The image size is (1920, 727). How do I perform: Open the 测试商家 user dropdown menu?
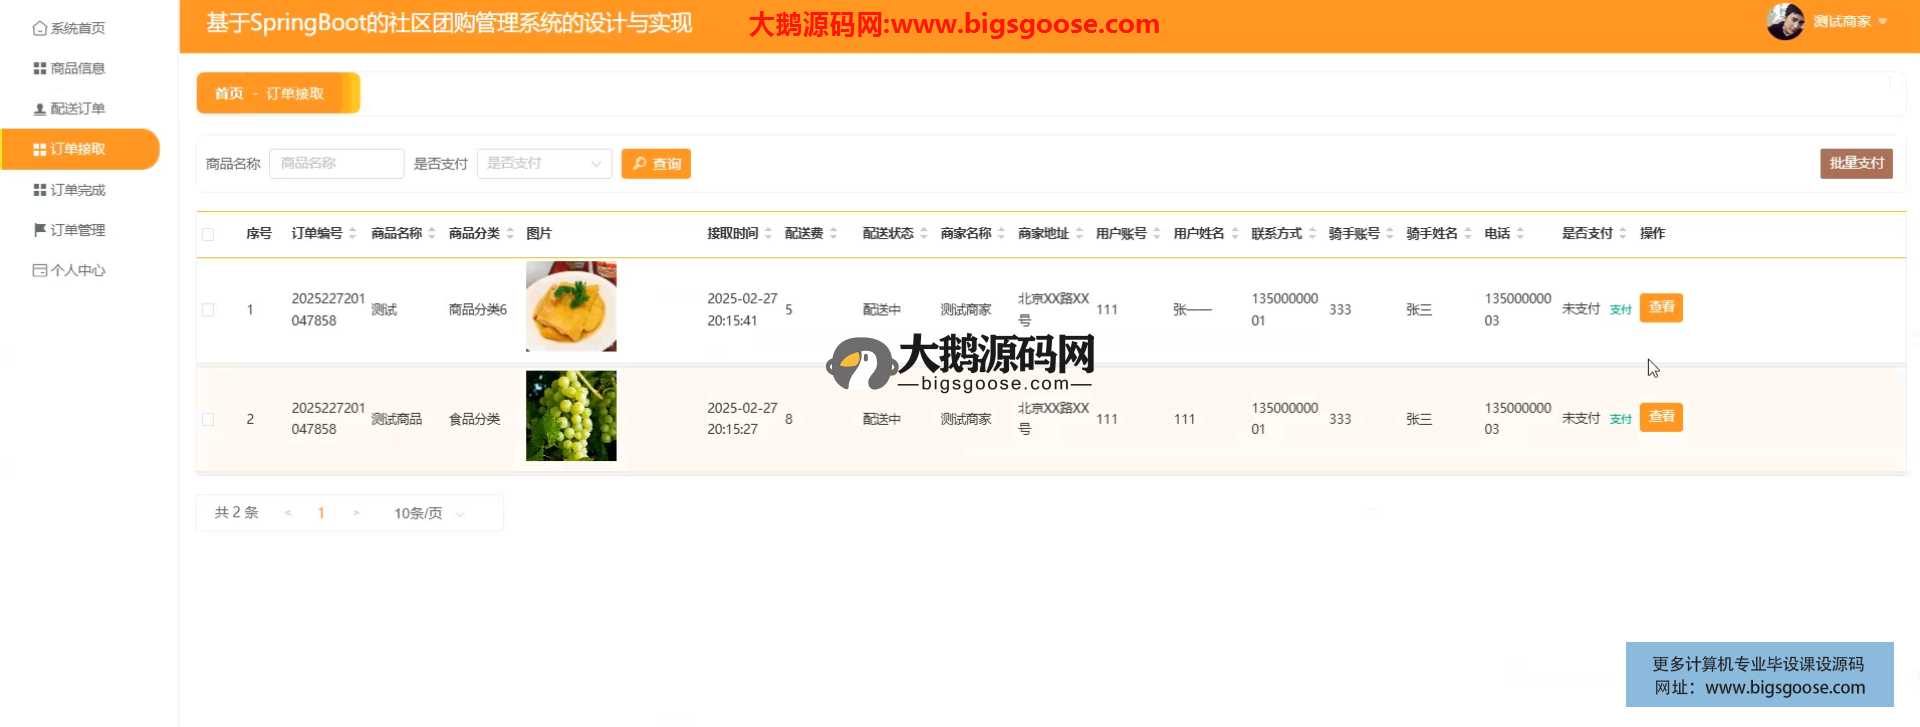pos(1849,21)
